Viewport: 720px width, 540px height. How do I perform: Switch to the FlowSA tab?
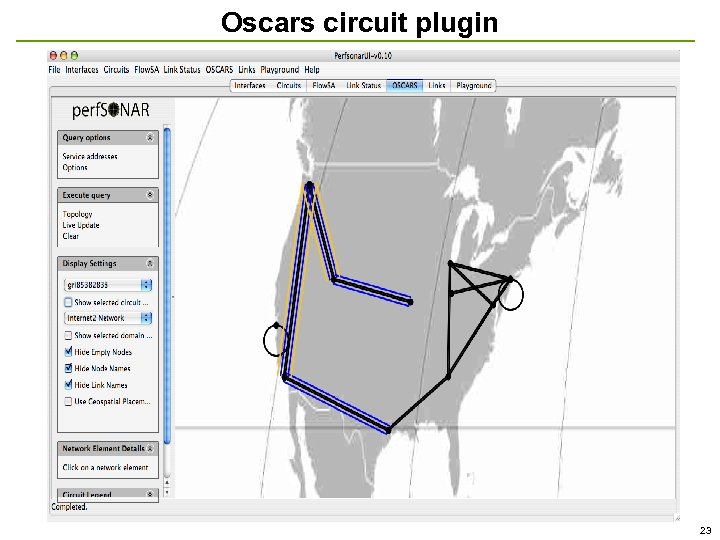324,85
